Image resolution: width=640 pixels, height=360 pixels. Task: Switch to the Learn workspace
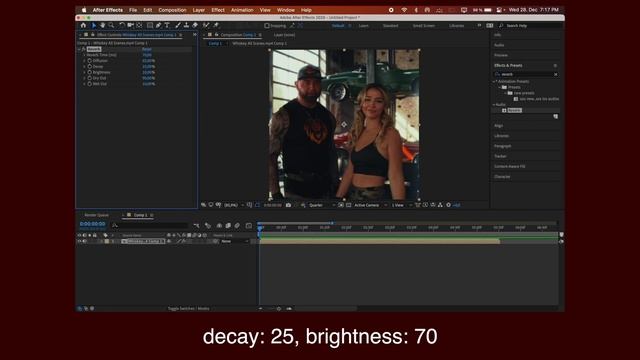363,25
